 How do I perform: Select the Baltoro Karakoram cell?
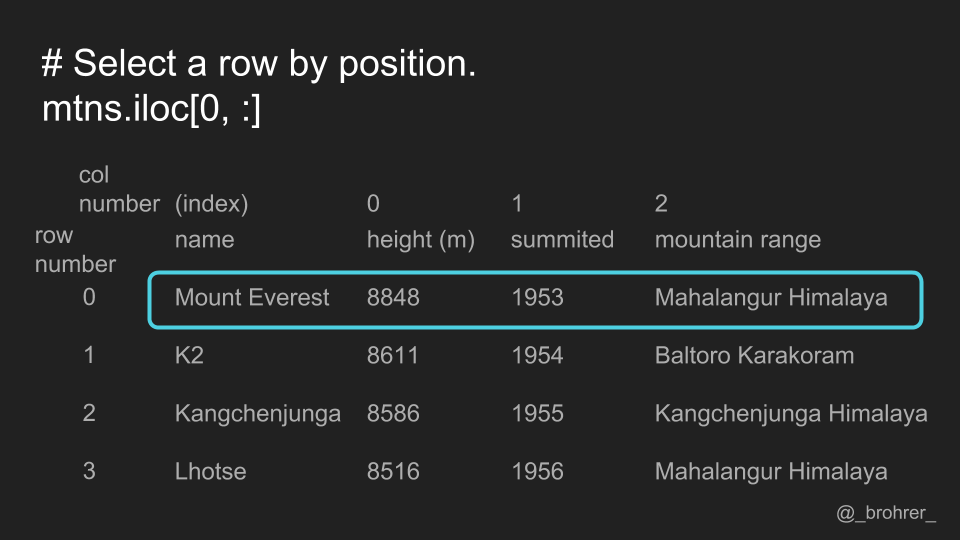pos(754,356)
